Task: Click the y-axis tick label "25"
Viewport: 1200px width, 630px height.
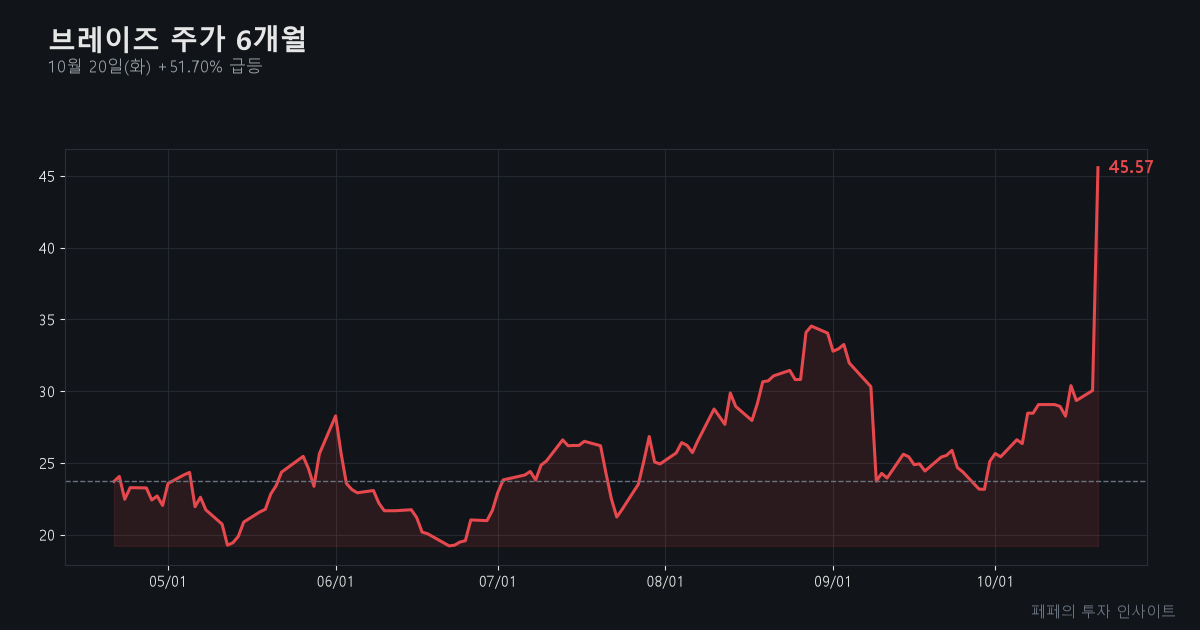Action: coord(48,464)
